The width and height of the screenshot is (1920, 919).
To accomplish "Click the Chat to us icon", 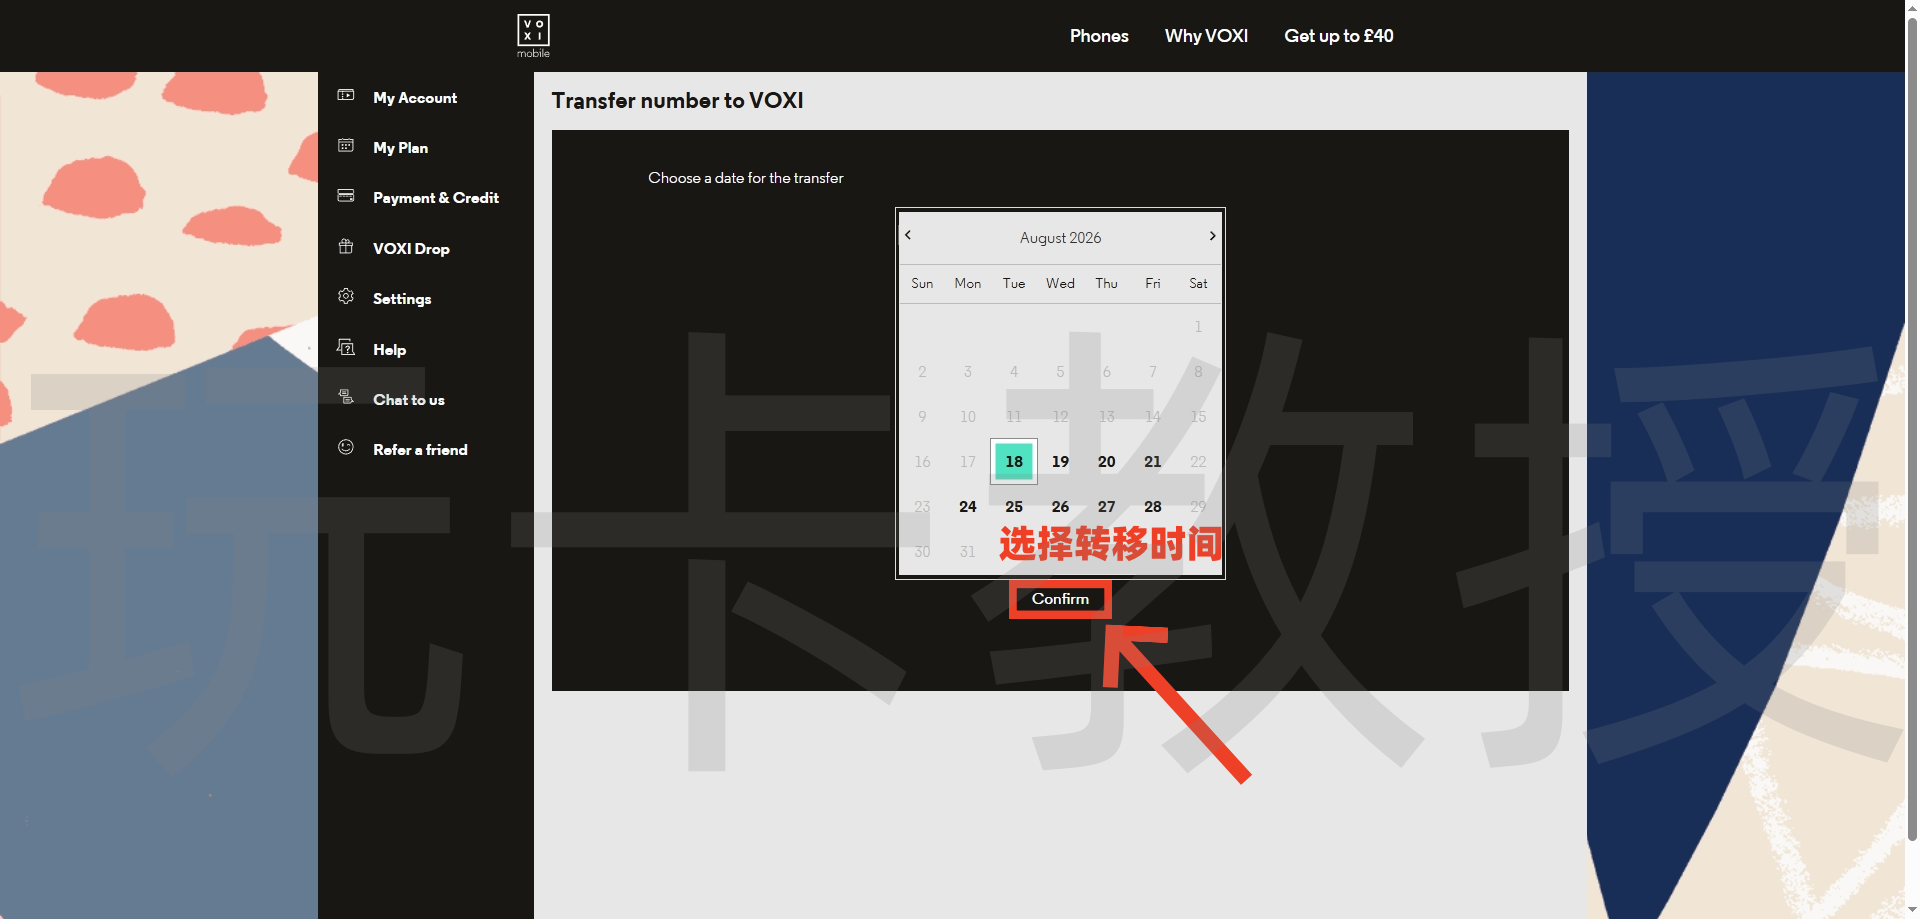I will click(346, 397).
